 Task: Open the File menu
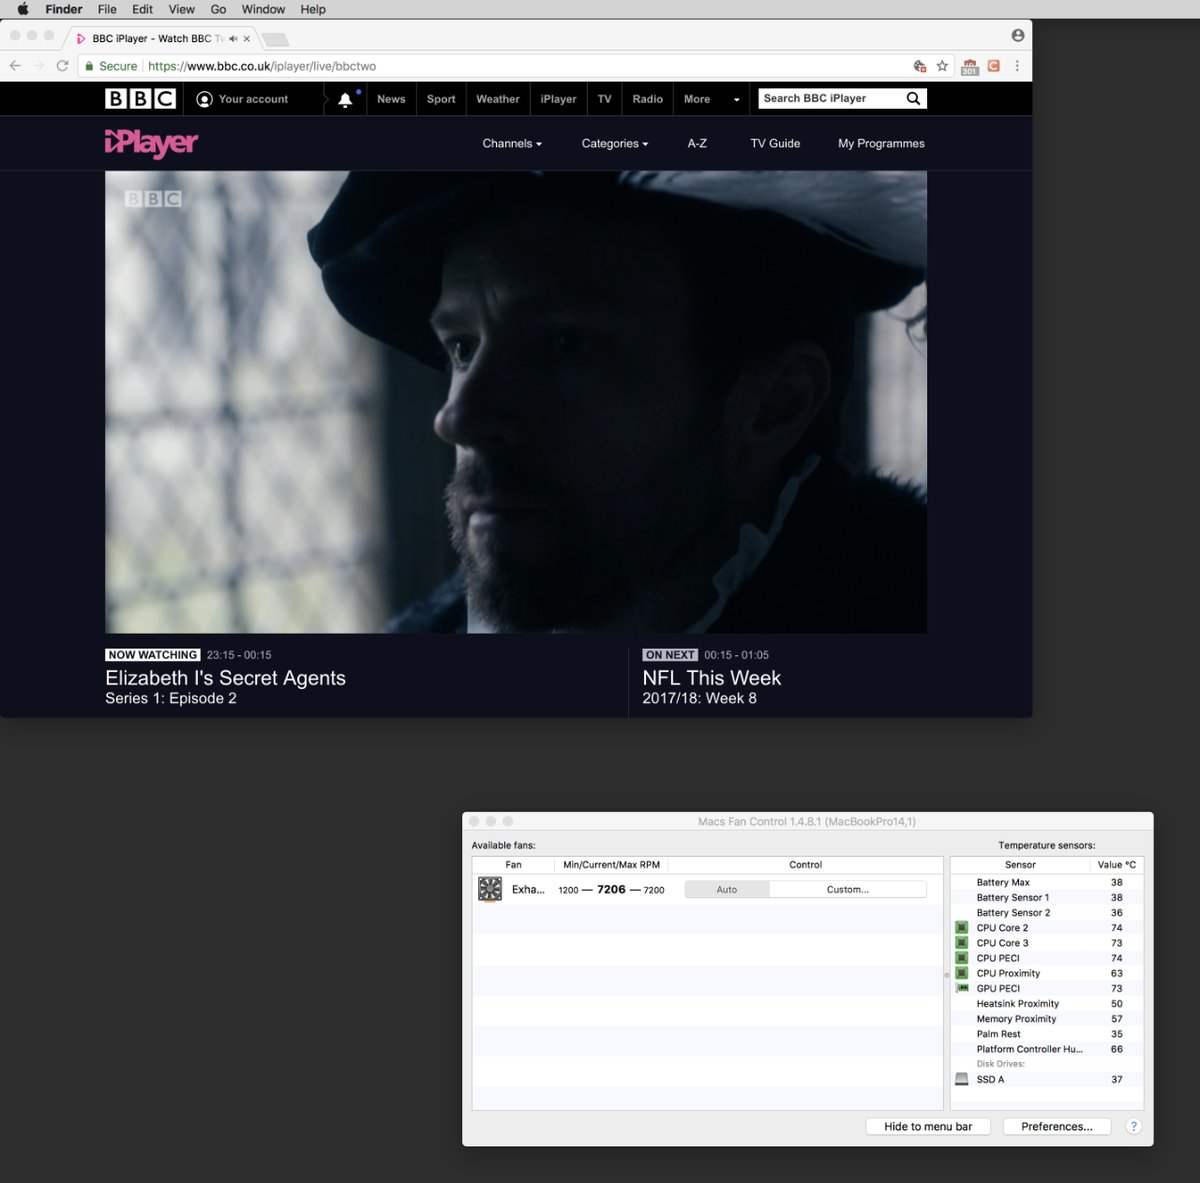pyautogui.click(x=107, y=9)
